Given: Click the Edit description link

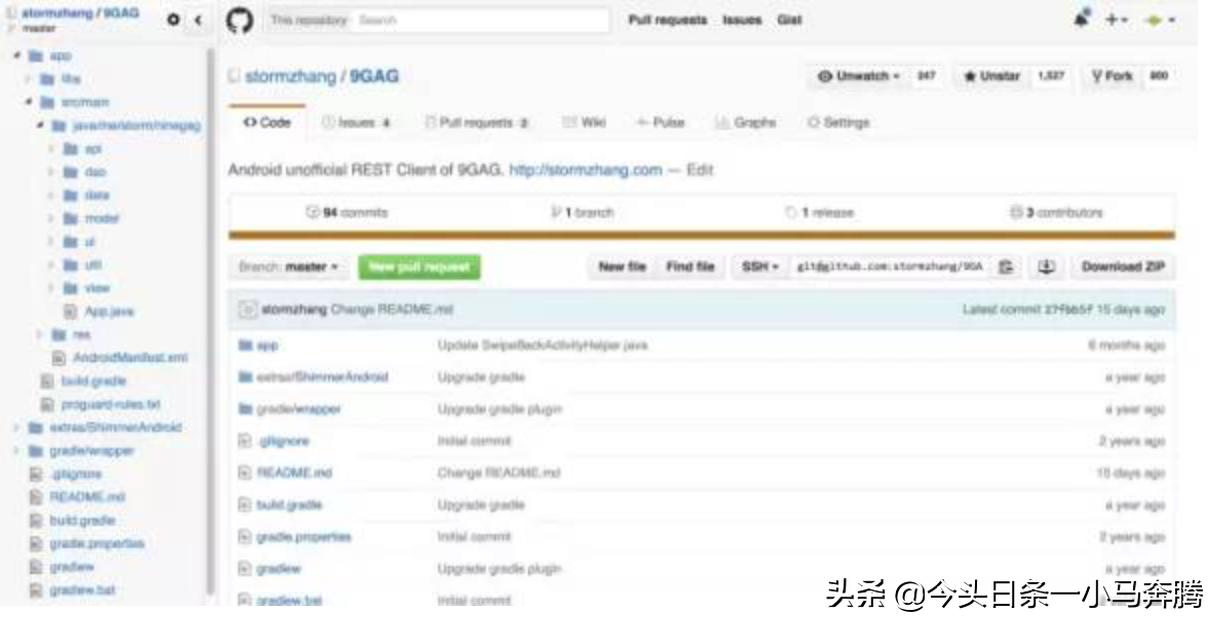Looking at the screenshot, I should 700,170.
